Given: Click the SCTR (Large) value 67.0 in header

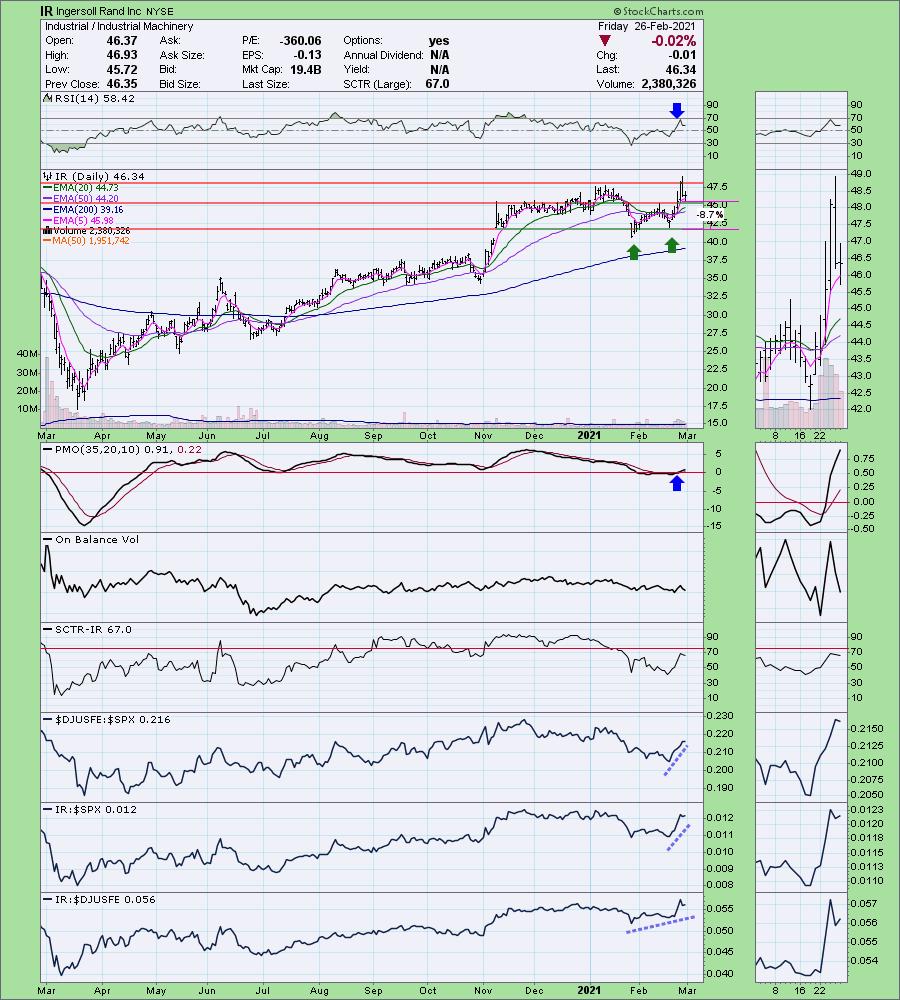Looking at the screenshot, I should tap(437, 84).
